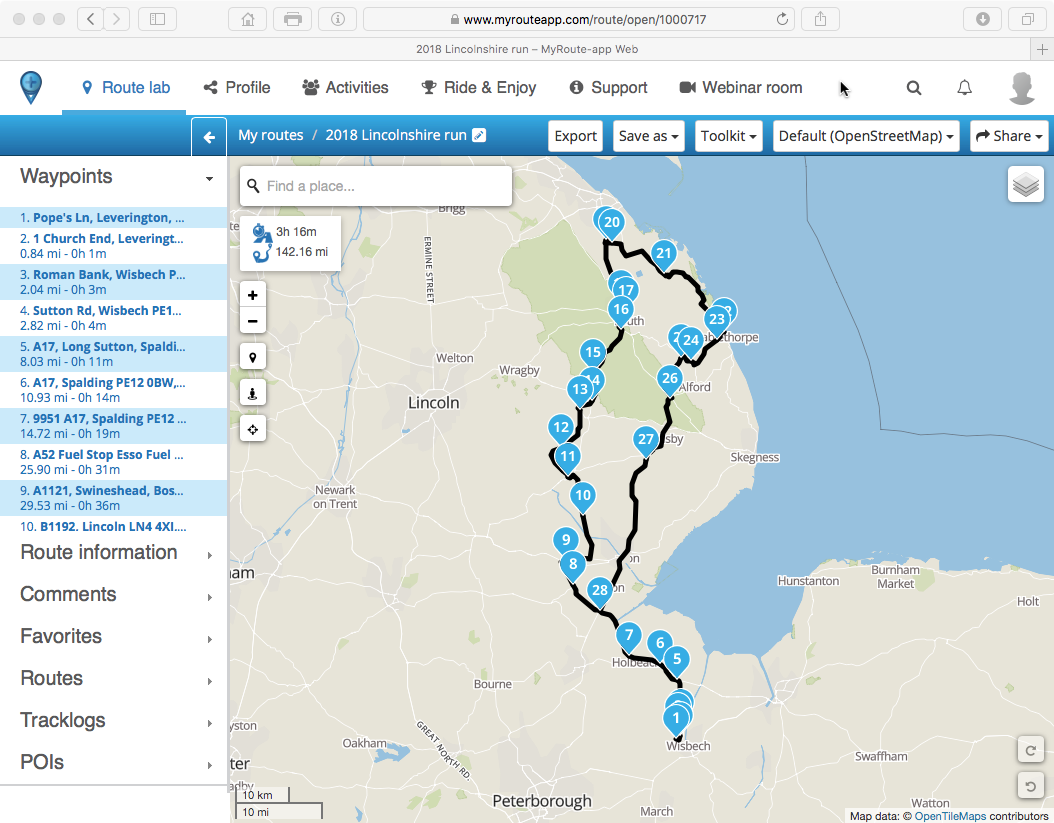This screenshot has width=1054, height=823.
Task: Zoom out on the map
Action: pos(252,321)
